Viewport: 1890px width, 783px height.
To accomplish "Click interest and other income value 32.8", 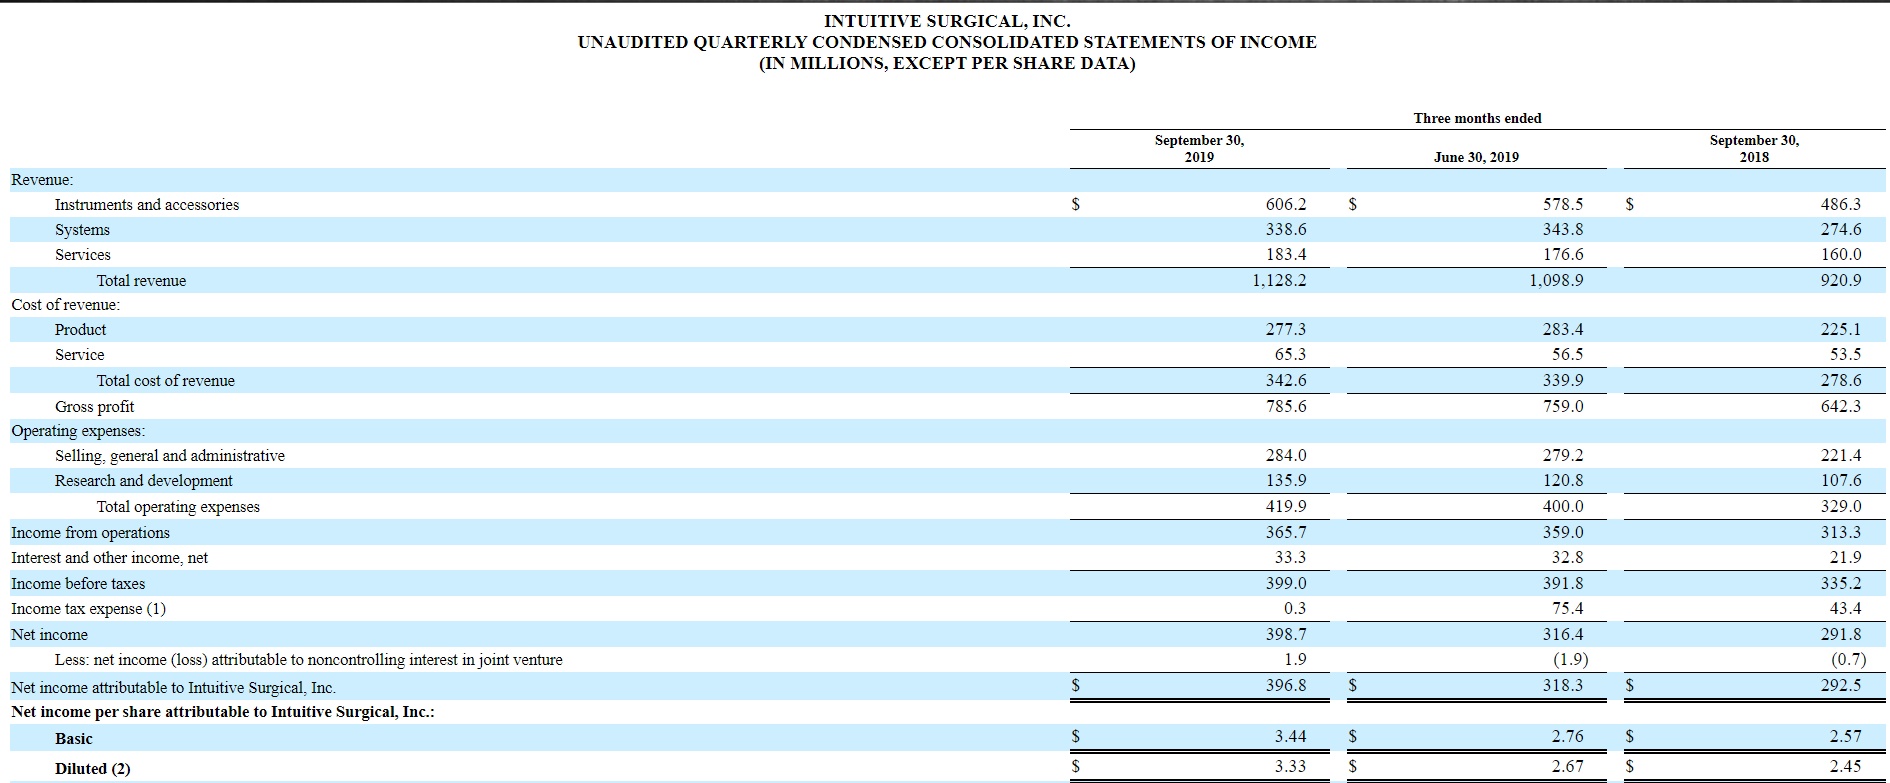I will (x=1567, y=557).
